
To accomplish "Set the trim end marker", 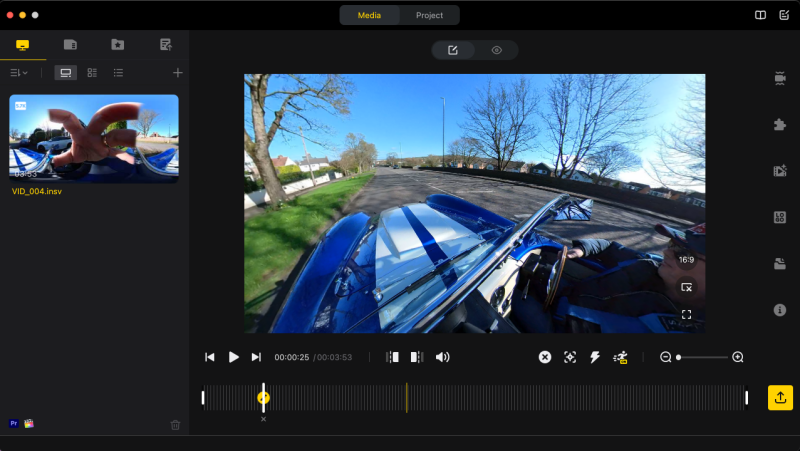I will click(x=417, y=357).
